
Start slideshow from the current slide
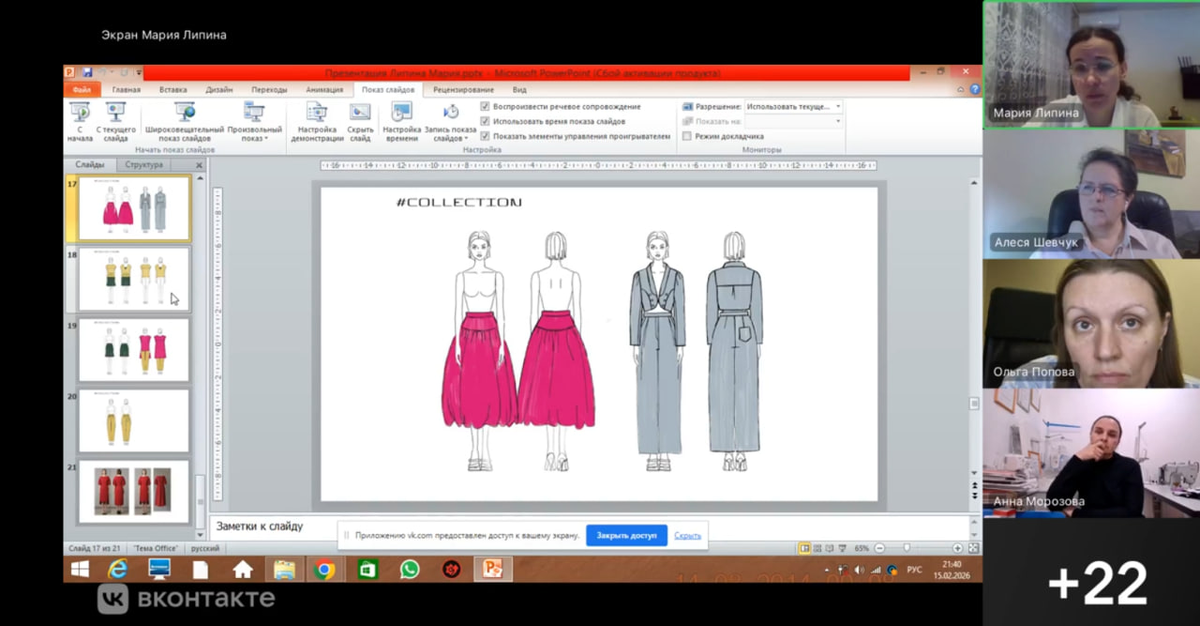tap(116, 119)
